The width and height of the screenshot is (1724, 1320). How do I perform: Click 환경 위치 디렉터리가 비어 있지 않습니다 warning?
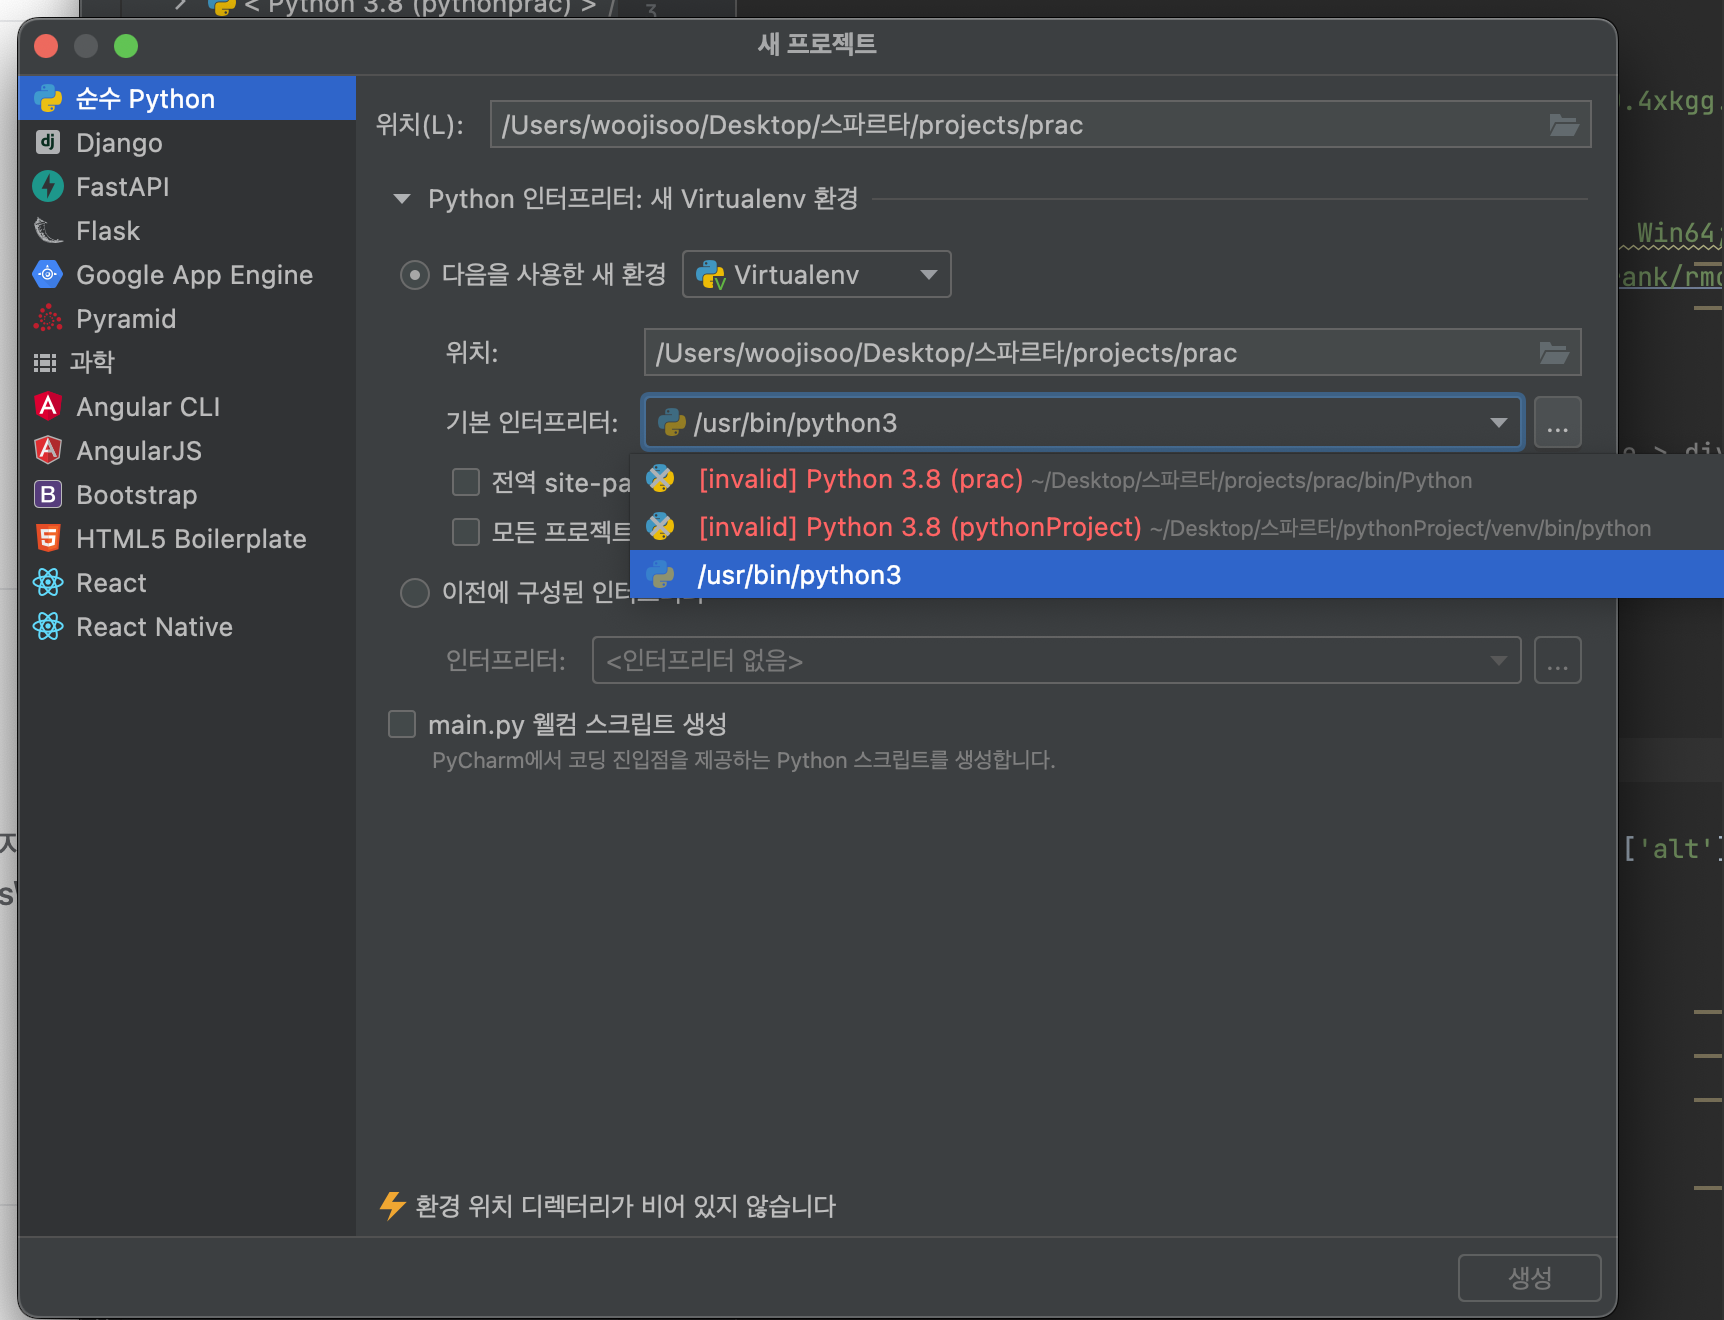coord(625,1206)
